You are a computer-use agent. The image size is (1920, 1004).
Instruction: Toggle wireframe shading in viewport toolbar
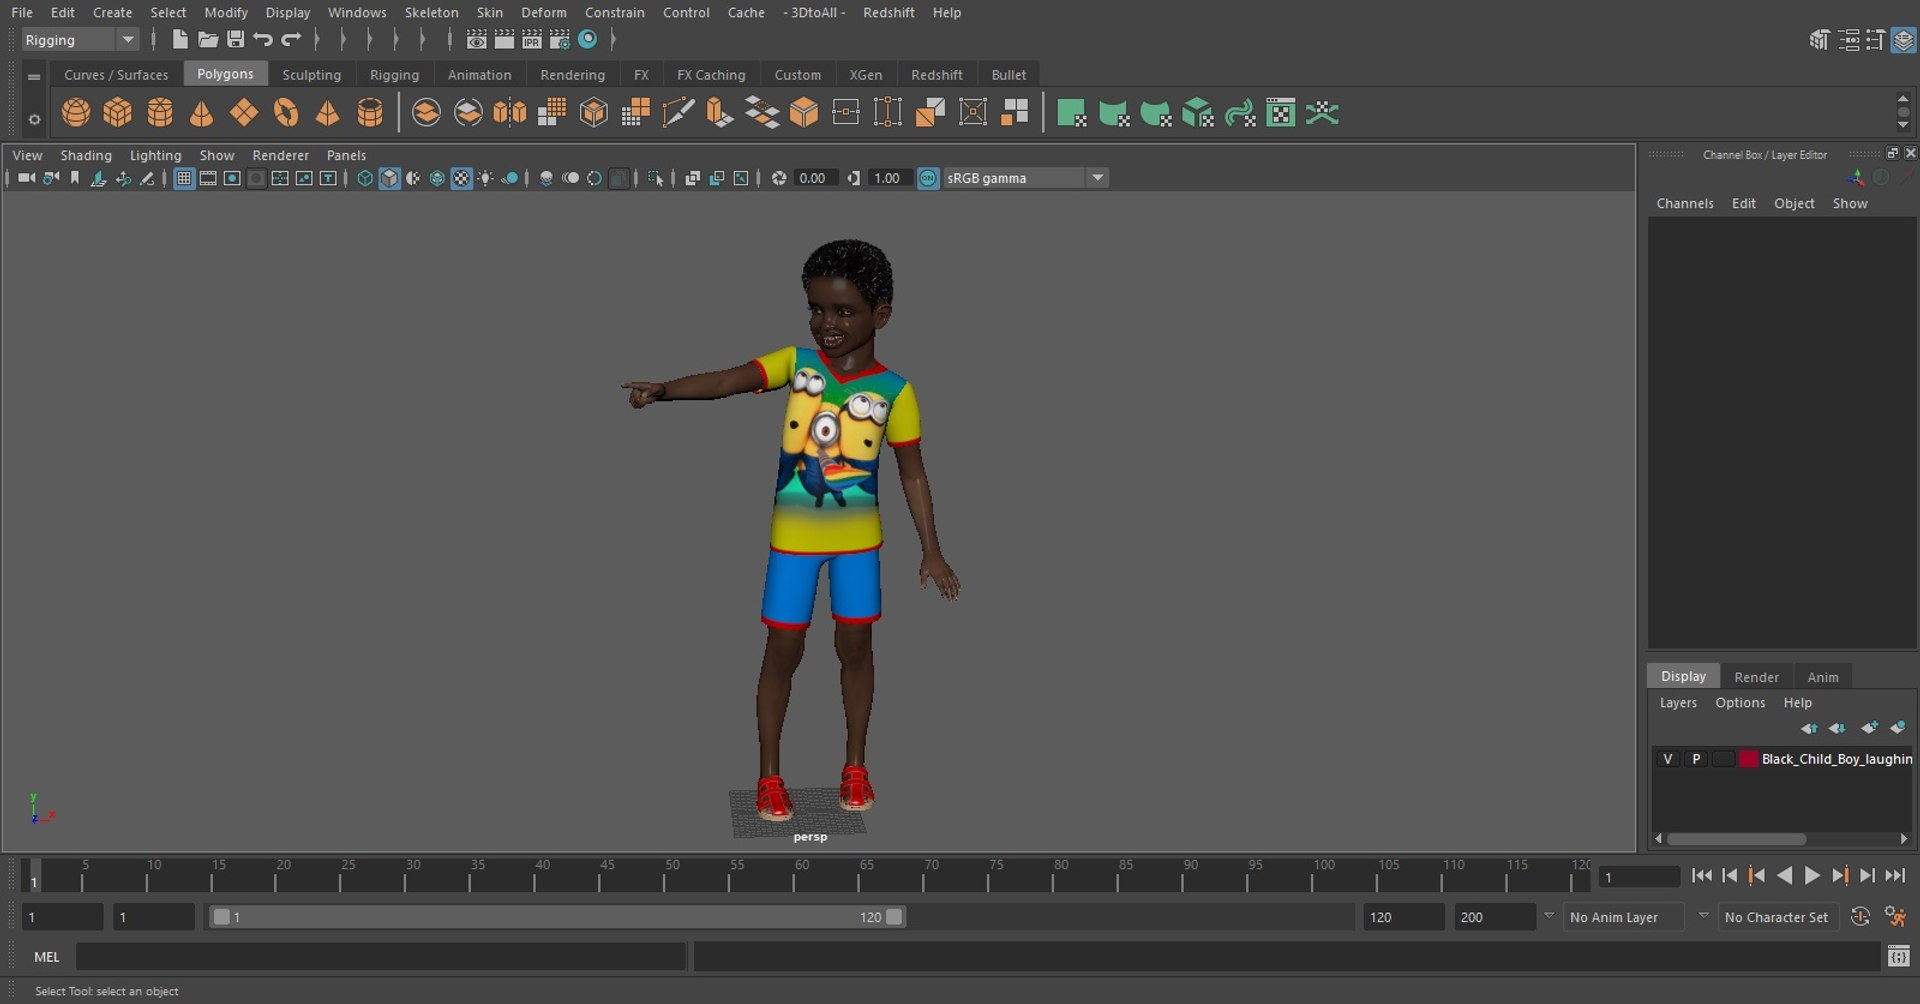tap(365, 178)
